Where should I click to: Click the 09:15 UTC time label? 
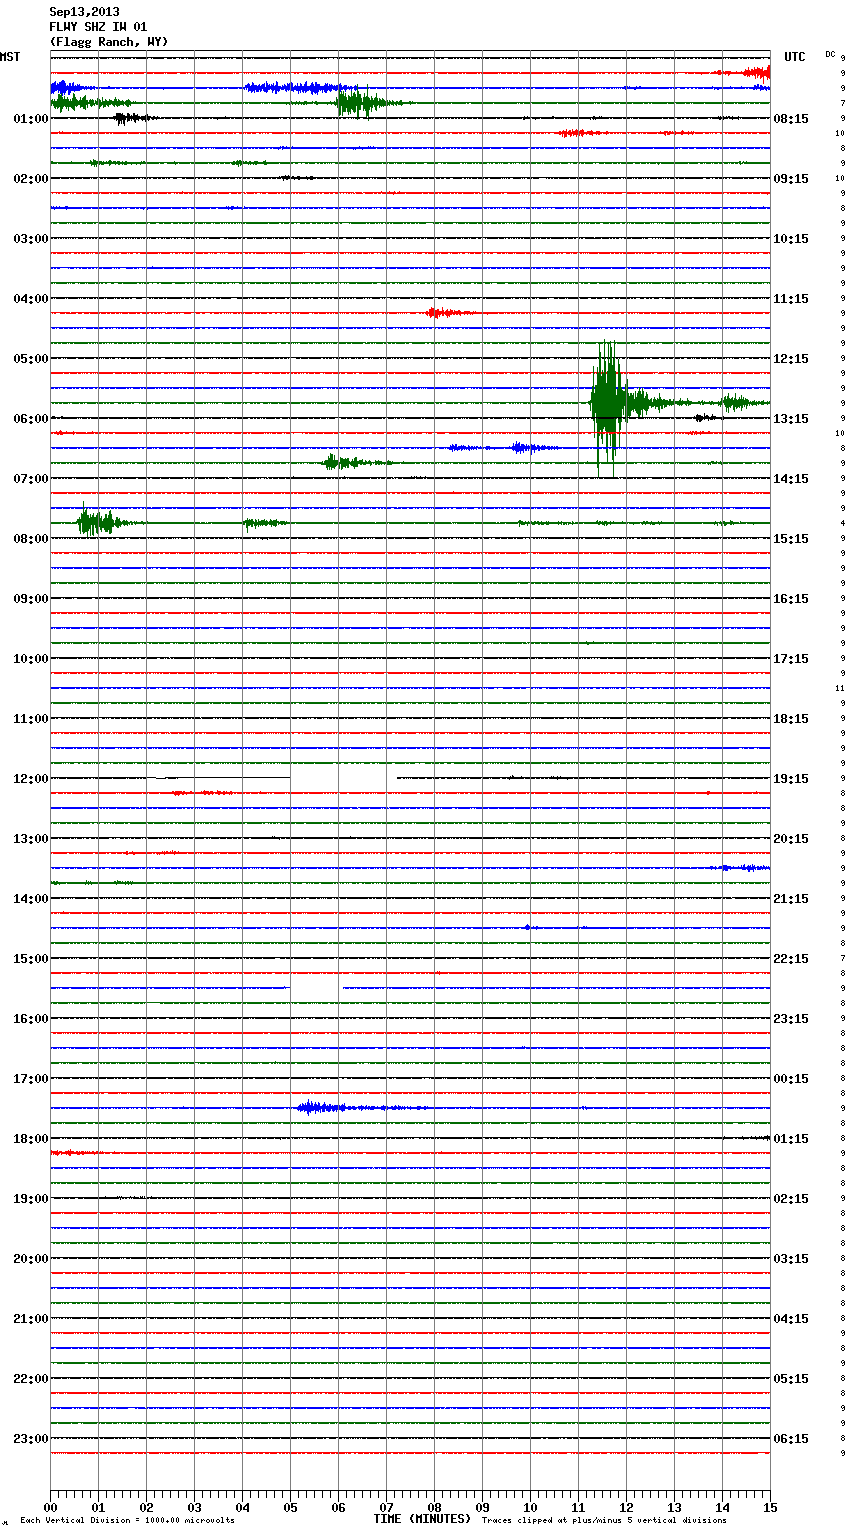791,179
